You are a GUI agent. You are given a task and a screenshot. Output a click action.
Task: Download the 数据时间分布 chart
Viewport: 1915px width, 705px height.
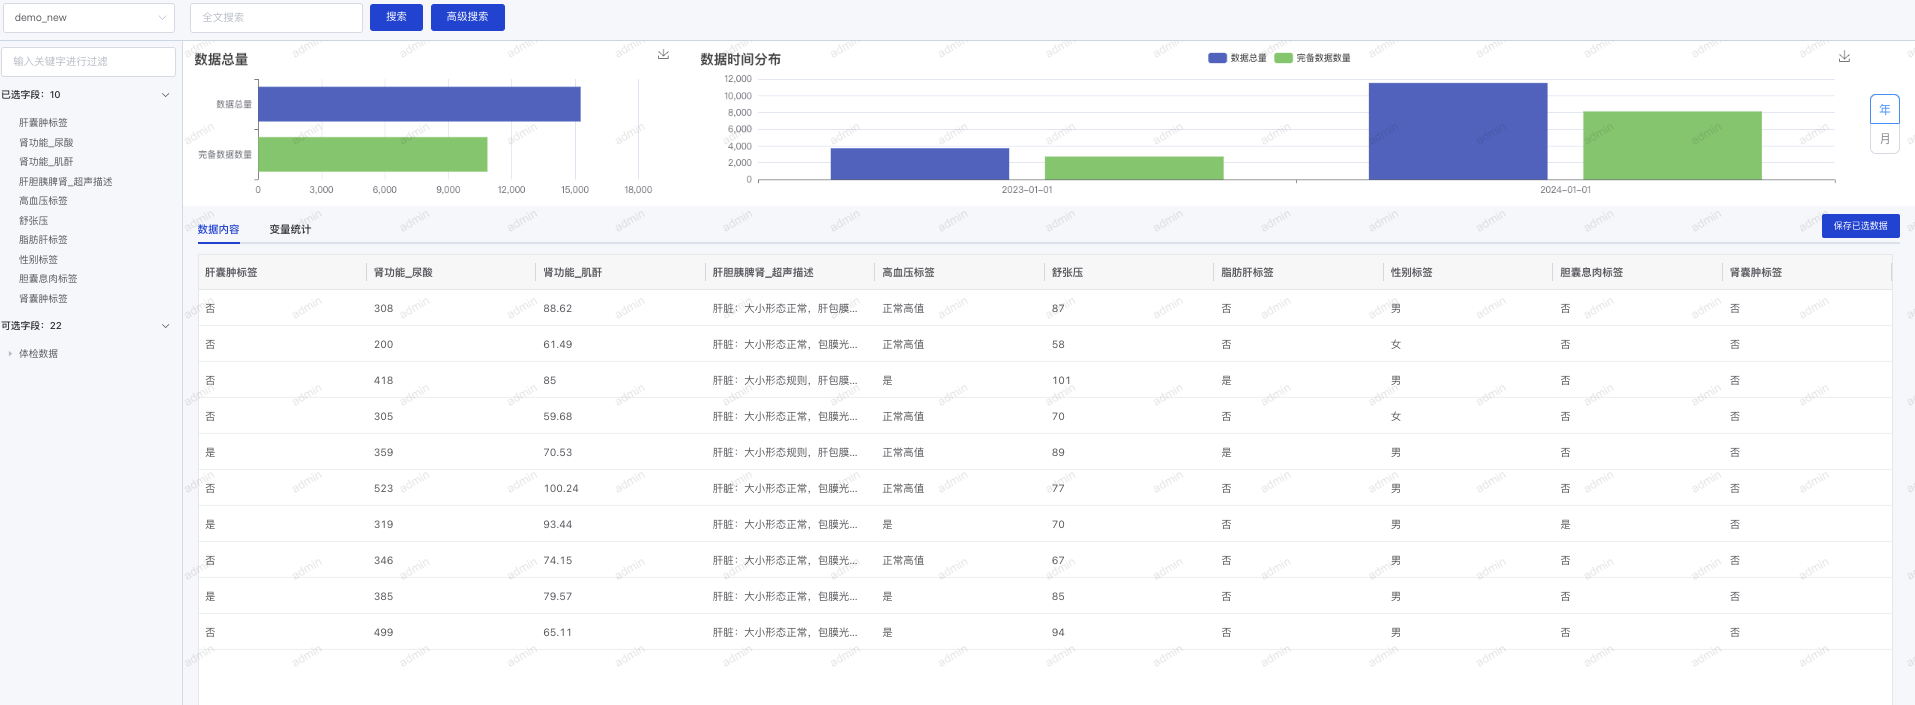coord(1844,57)
